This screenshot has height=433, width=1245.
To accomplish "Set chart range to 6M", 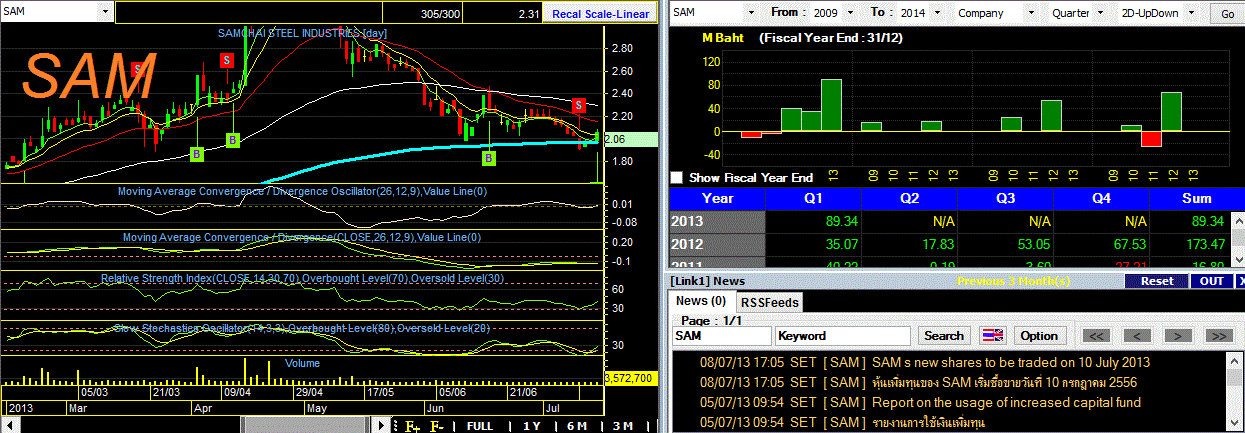I will click(577, 426).
